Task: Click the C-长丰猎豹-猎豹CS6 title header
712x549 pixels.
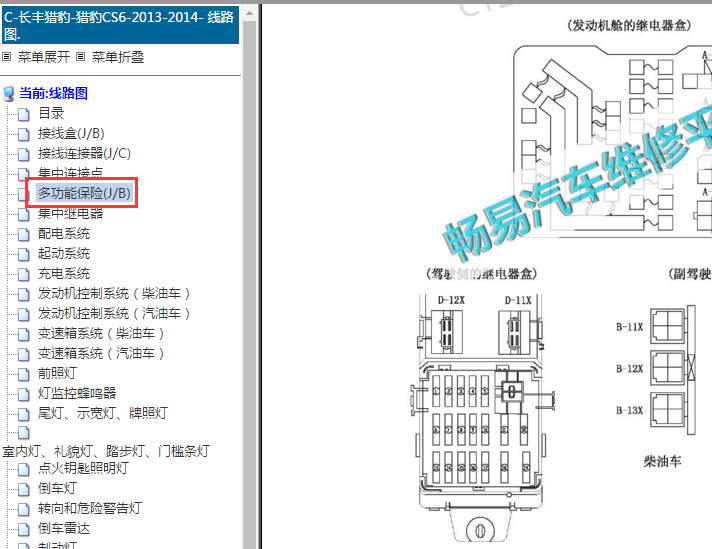Action: coord(120,25)
